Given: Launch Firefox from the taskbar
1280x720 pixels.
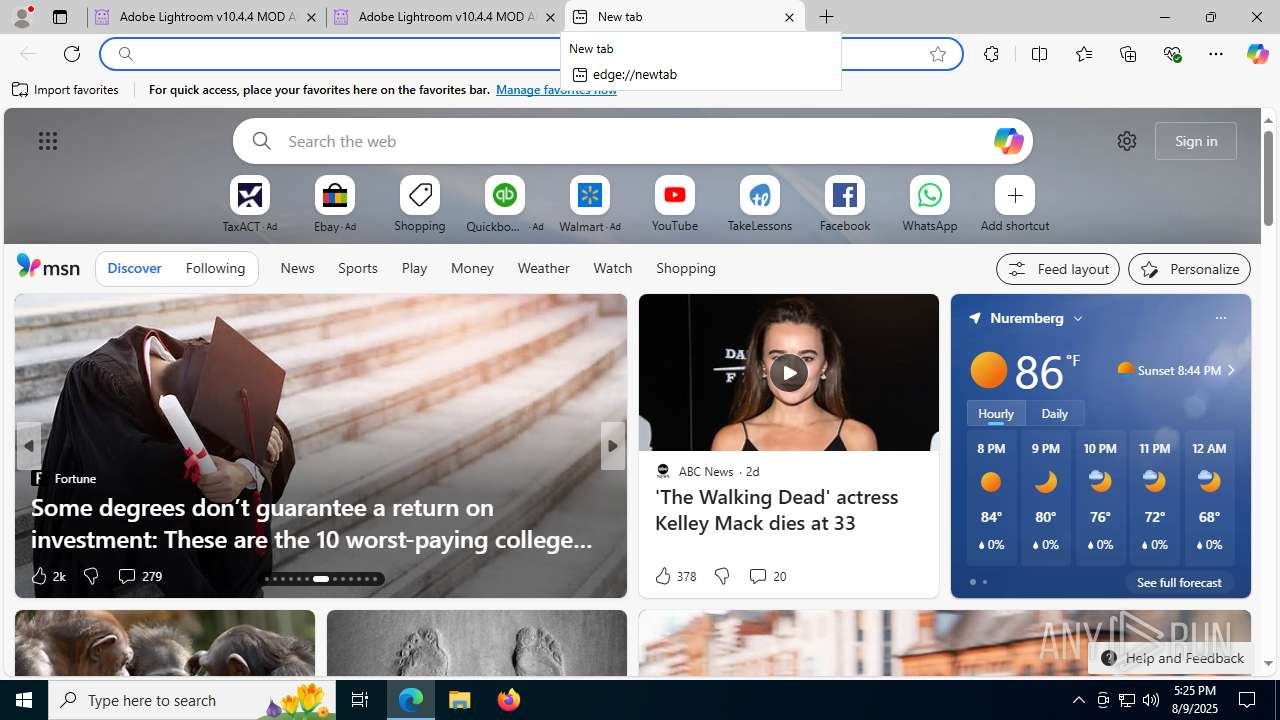Looking at the screenshot, I should click(x=508, y=700).
